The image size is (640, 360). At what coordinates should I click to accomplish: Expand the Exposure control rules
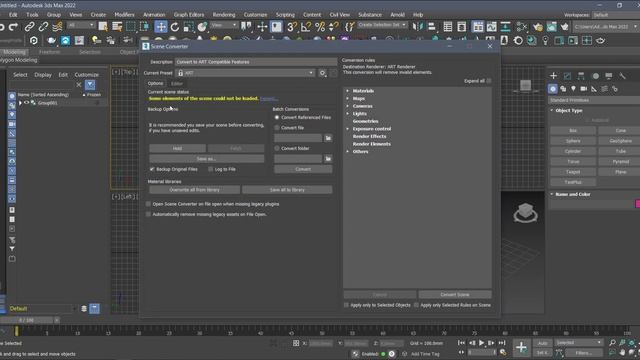(348, 129)
